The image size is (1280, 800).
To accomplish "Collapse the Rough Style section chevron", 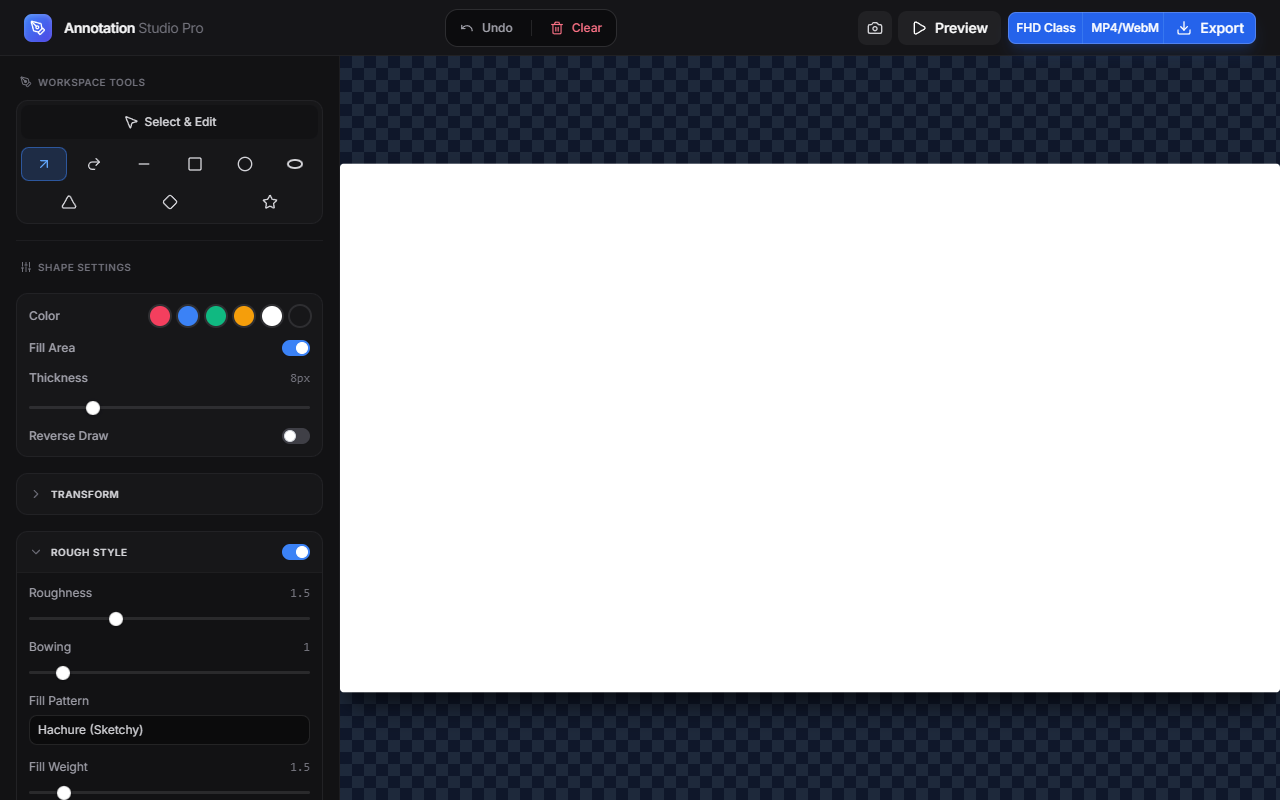I will [x=36, y=552].
